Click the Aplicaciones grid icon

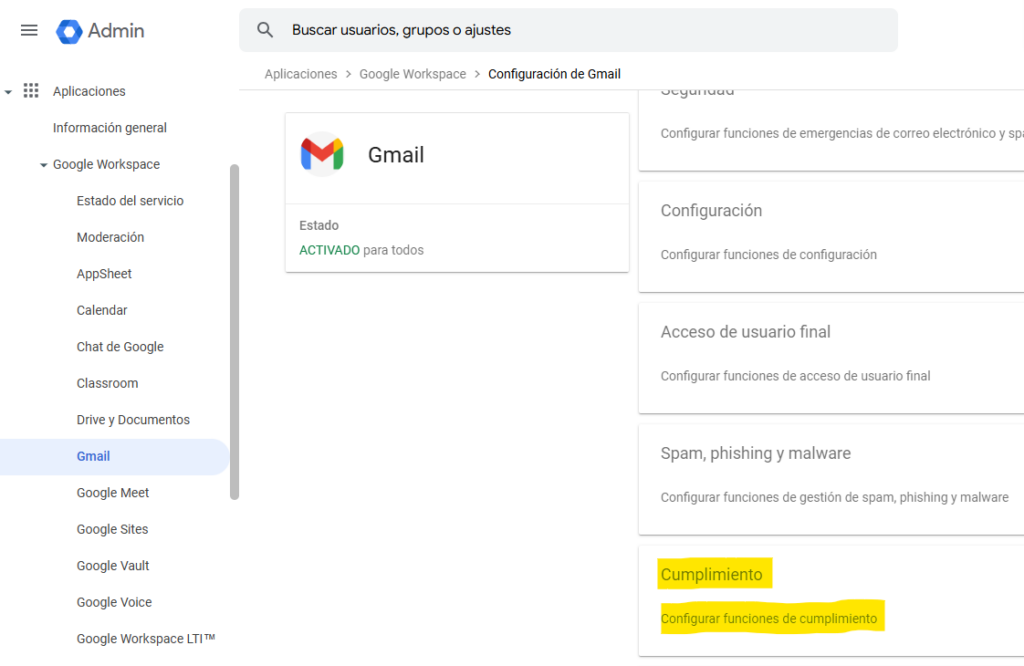[x=31, y=91]
